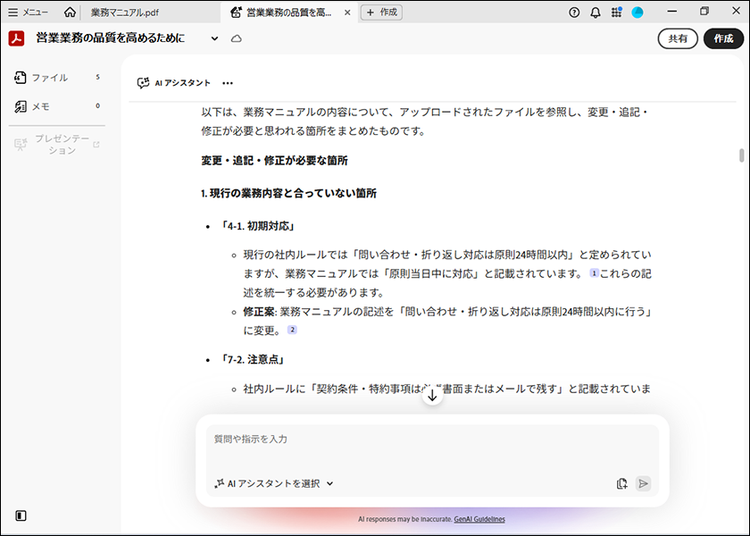Image resolution: width=750 pixels, height=536 pixels.
Task: Open the メニュー hamburger menu
Action: click(28, 12)
